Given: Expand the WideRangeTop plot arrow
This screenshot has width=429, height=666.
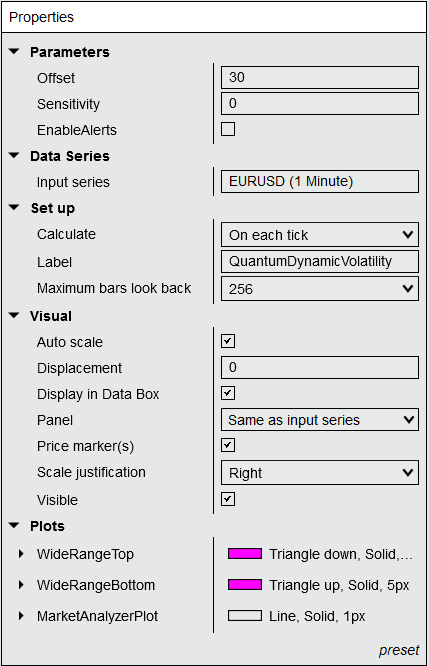Looking at the screenshot, I should 21,554.
